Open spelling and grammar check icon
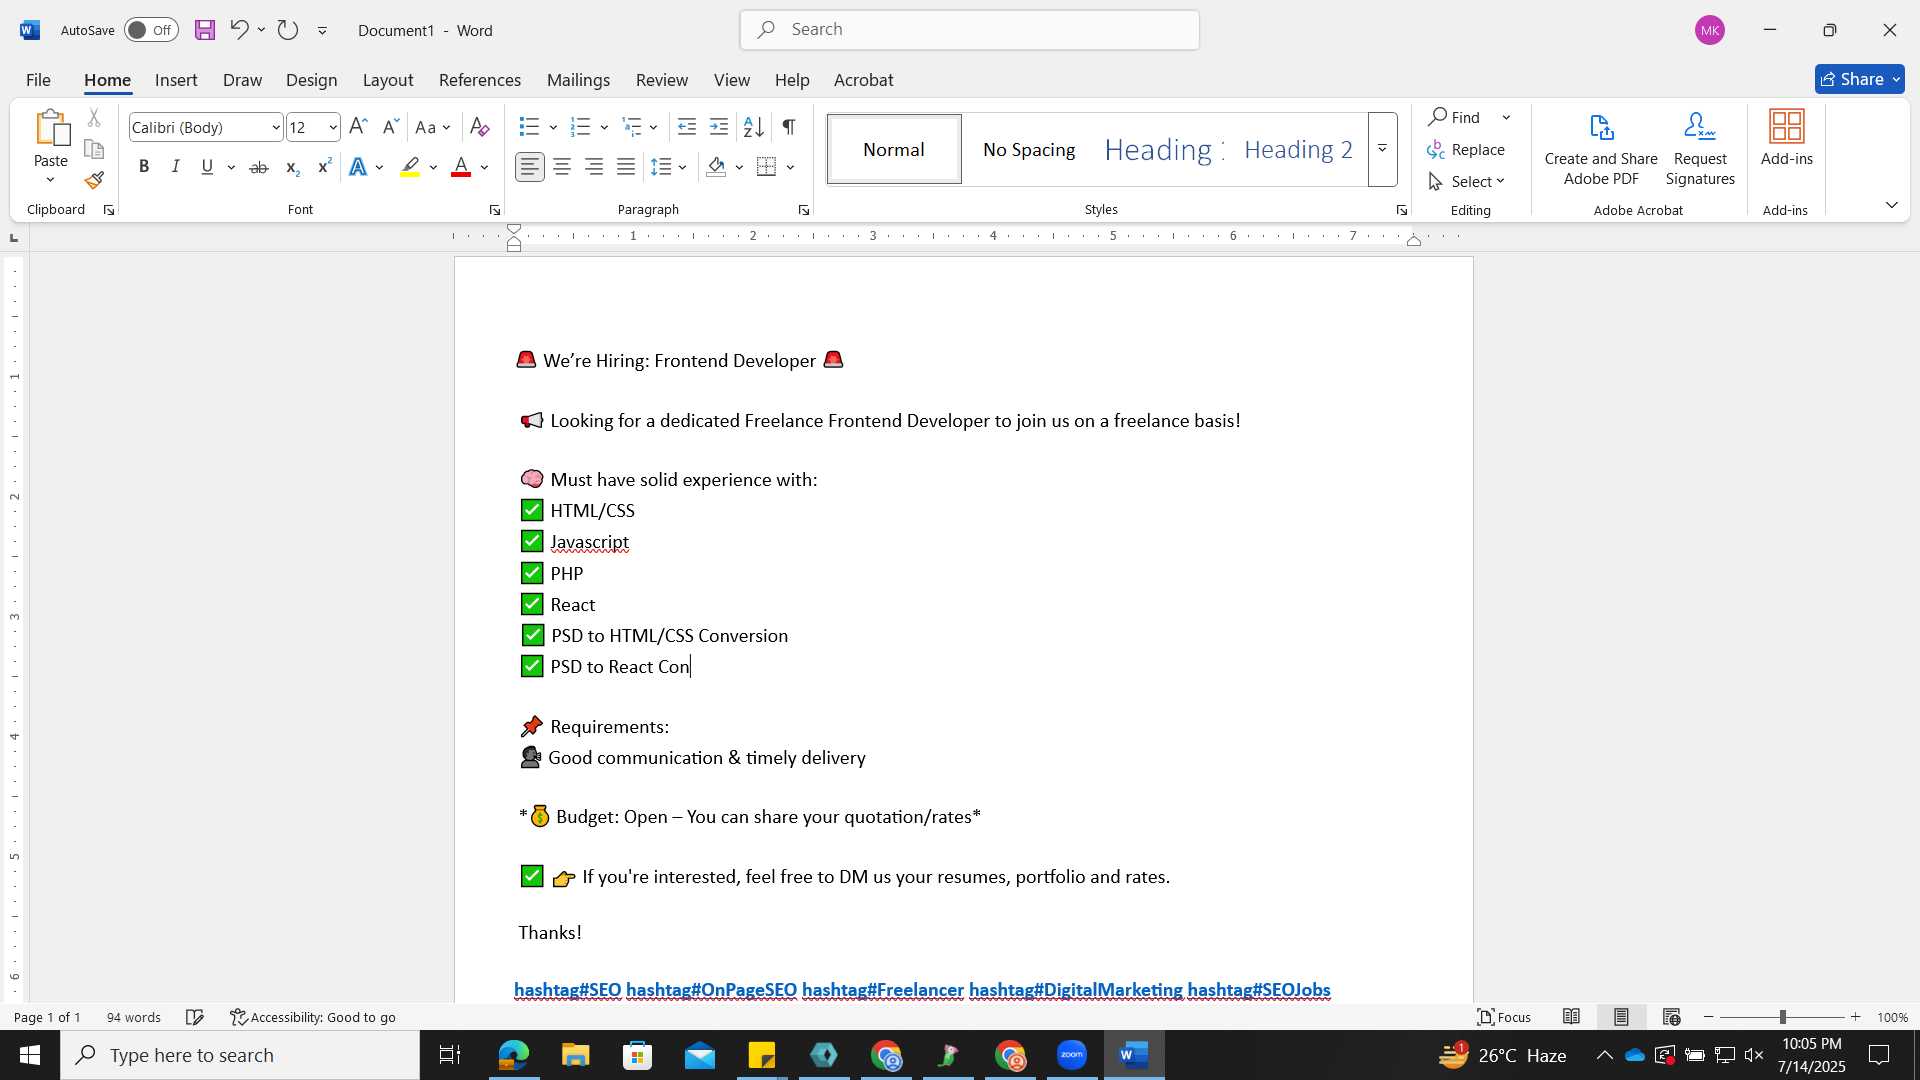 195,1017
